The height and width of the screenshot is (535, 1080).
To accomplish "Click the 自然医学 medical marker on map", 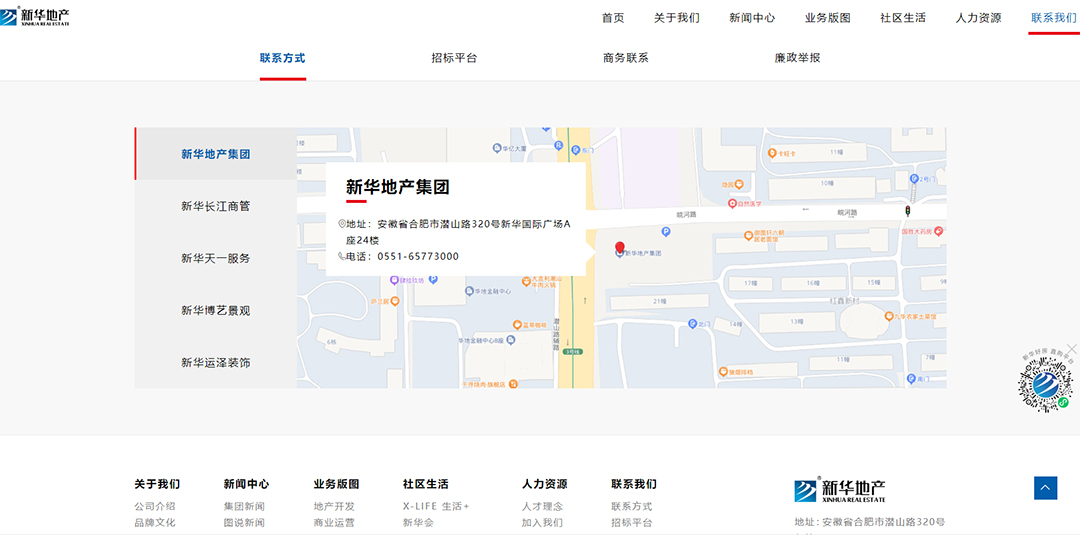I will (x=732, y=203).
